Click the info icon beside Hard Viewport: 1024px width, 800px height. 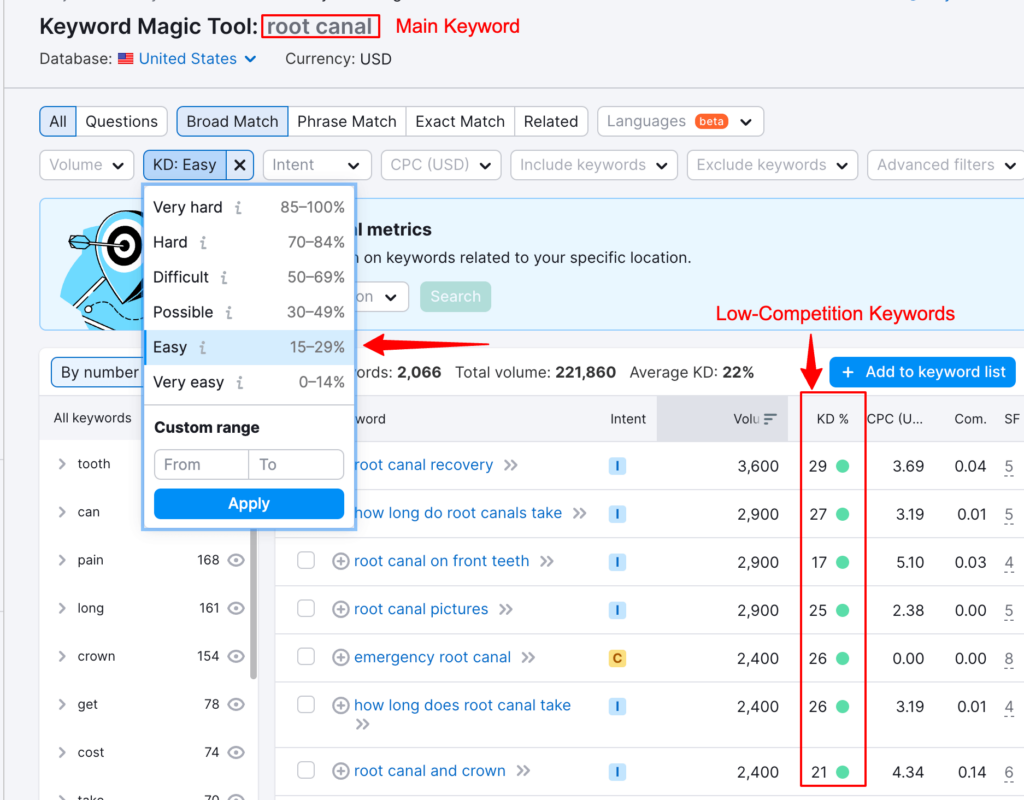pos(203,243)
